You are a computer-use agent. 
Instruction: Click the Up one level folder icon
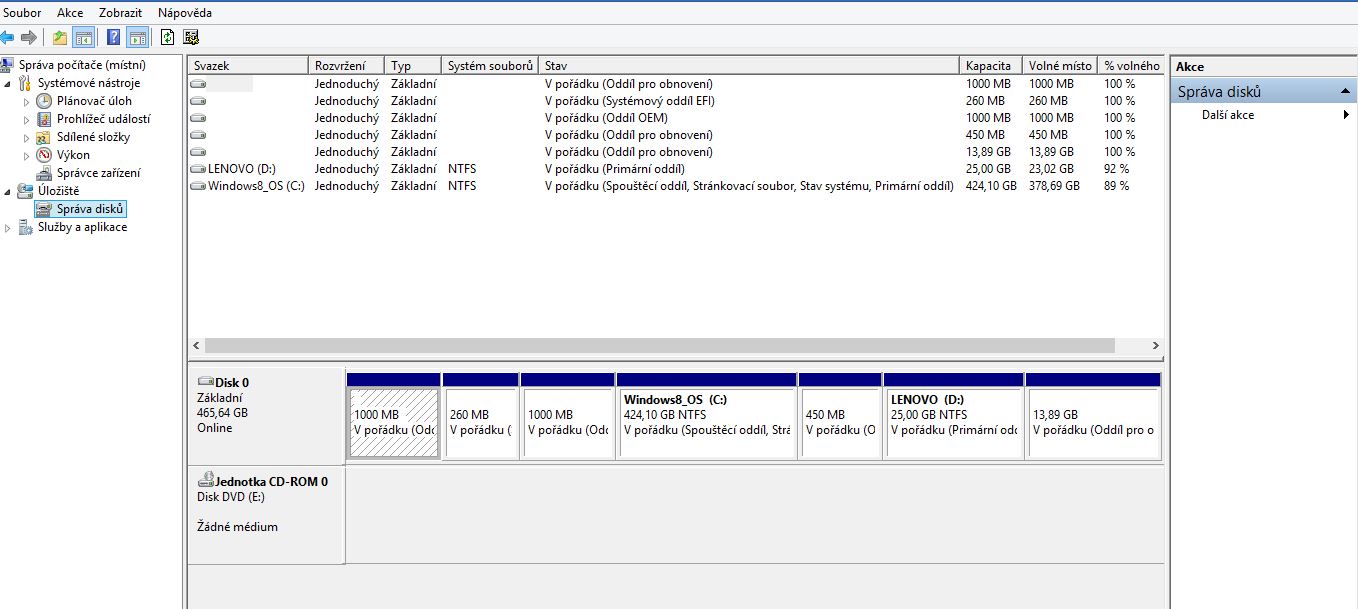pyautogui.click(x=60, y=38)
